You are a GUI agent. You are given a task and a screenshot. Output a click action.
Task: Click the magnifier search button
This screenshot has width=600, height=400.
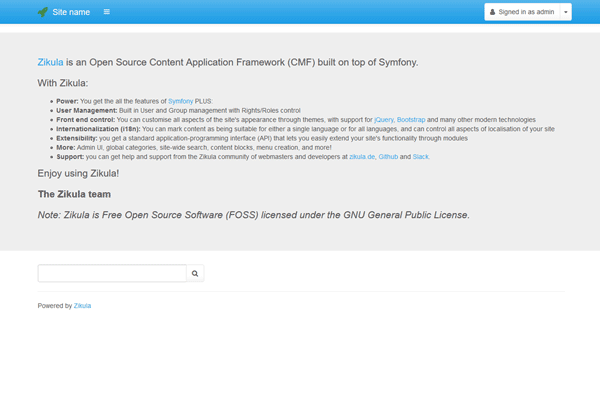(x=196, y=272)
